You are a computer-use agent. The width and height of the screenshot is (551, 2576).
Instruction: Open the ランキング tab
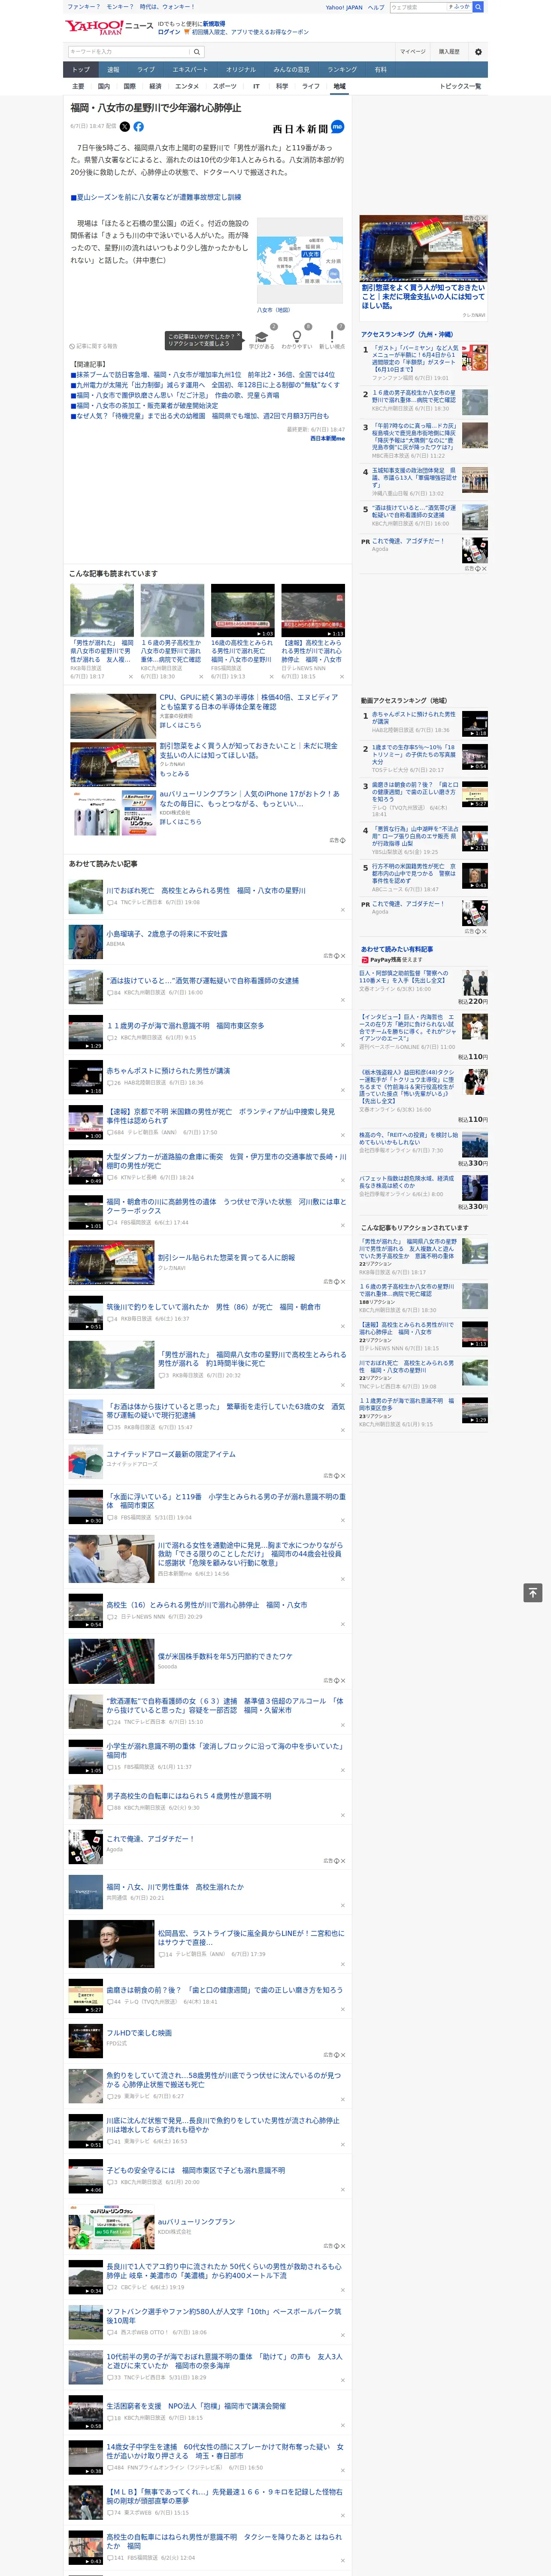[342, 70]
